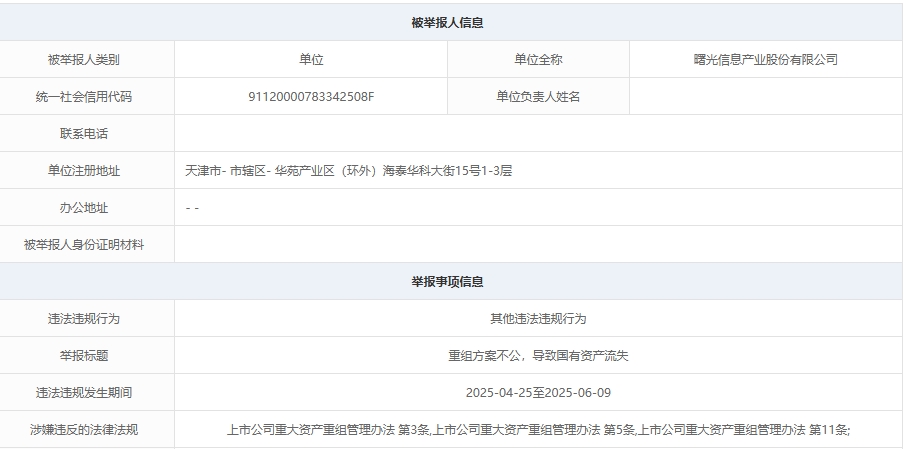Click the 联系电话 label
Image resolution: width=905 pixels, height=449 pixels.
pos(84,133)
